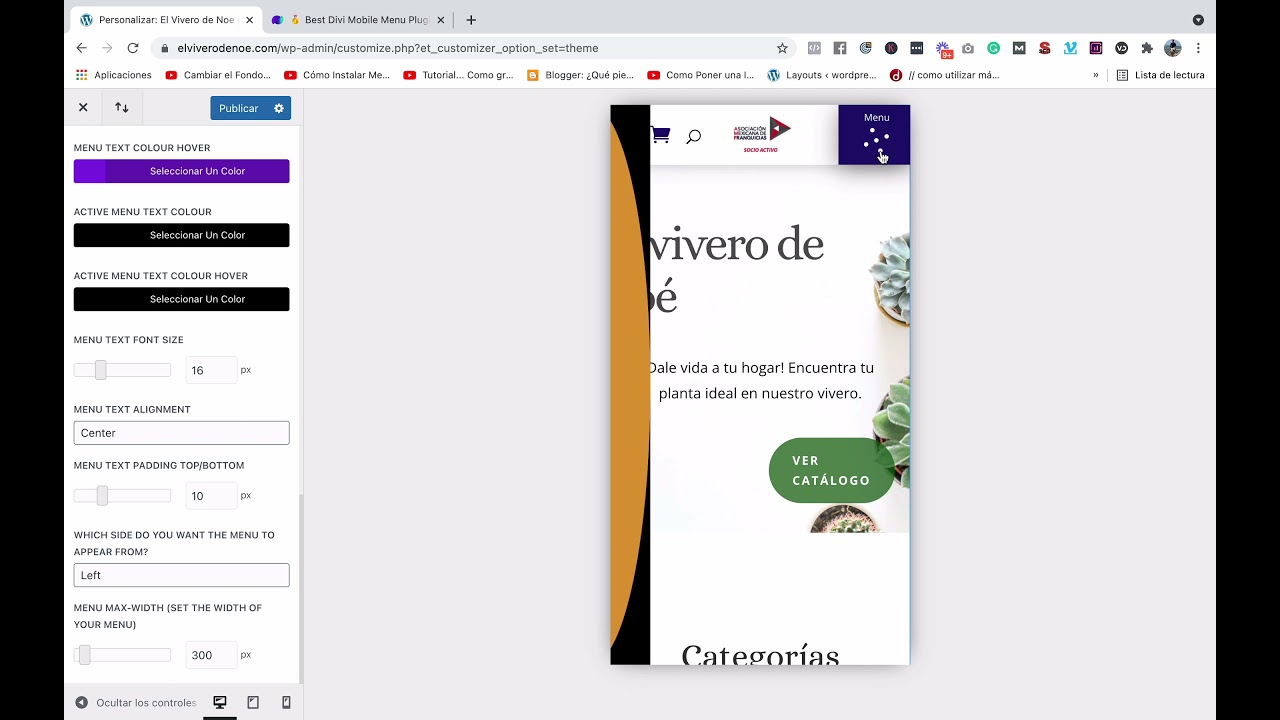Click the Asociación Mexicana de Franquicias logo
Image resolution: width=1280 pixels, height=720 pixels.
(x=761, y=135)
